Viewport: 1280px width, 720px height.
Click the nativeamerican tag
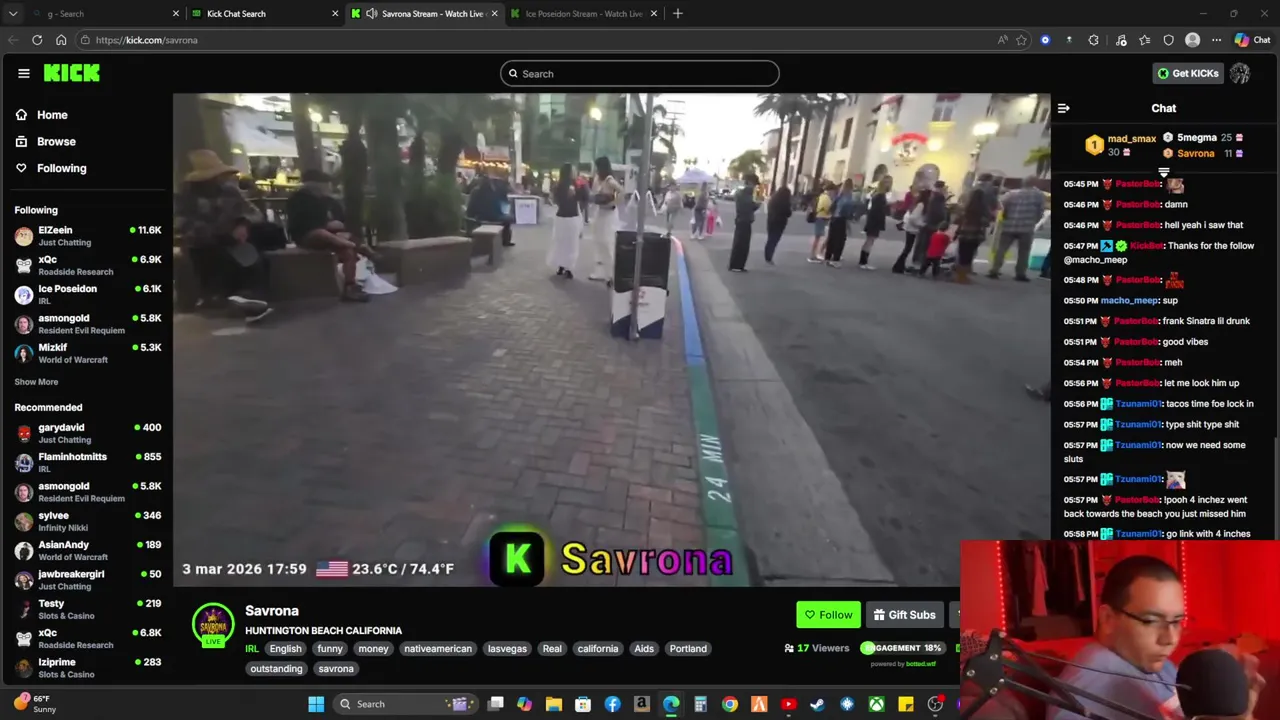click(438, 649)
